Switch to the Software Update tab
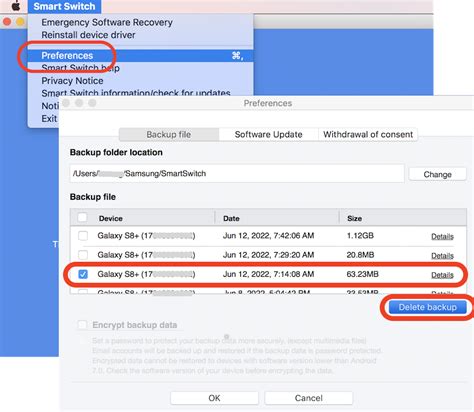The height and width of the screenshot is (412, 474). tap(268, 135)
